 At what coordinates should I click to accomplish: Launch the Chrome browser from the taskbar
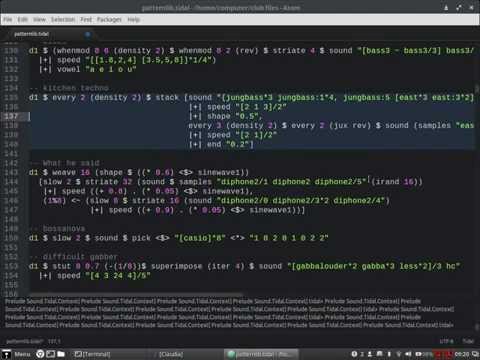click(40, 354)
